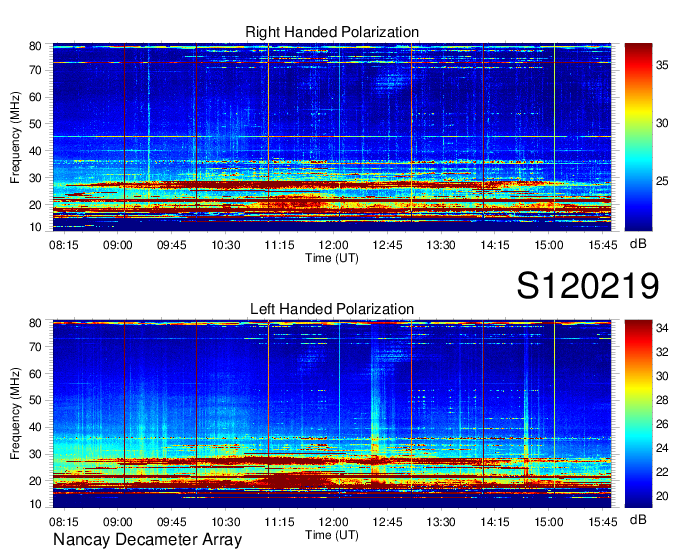Click 20 on Right Handed frequency axis
This screenshot has width=680, height=552.
pyautogui.click(x=35, y=205)
